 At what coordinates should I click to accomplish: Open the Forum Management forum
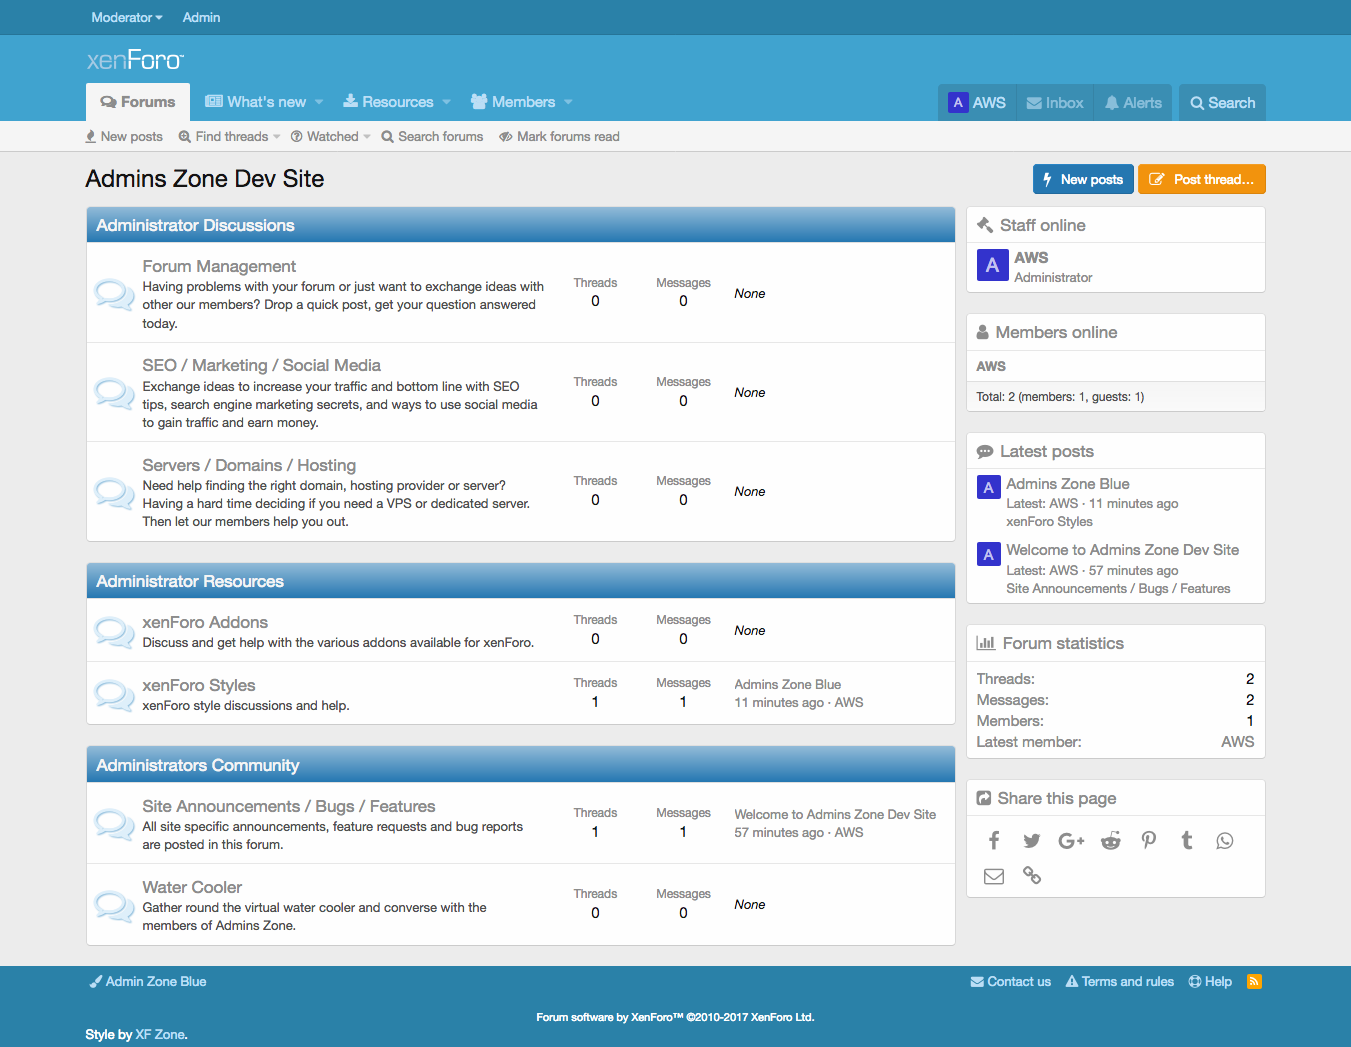(x=219, y=266)
